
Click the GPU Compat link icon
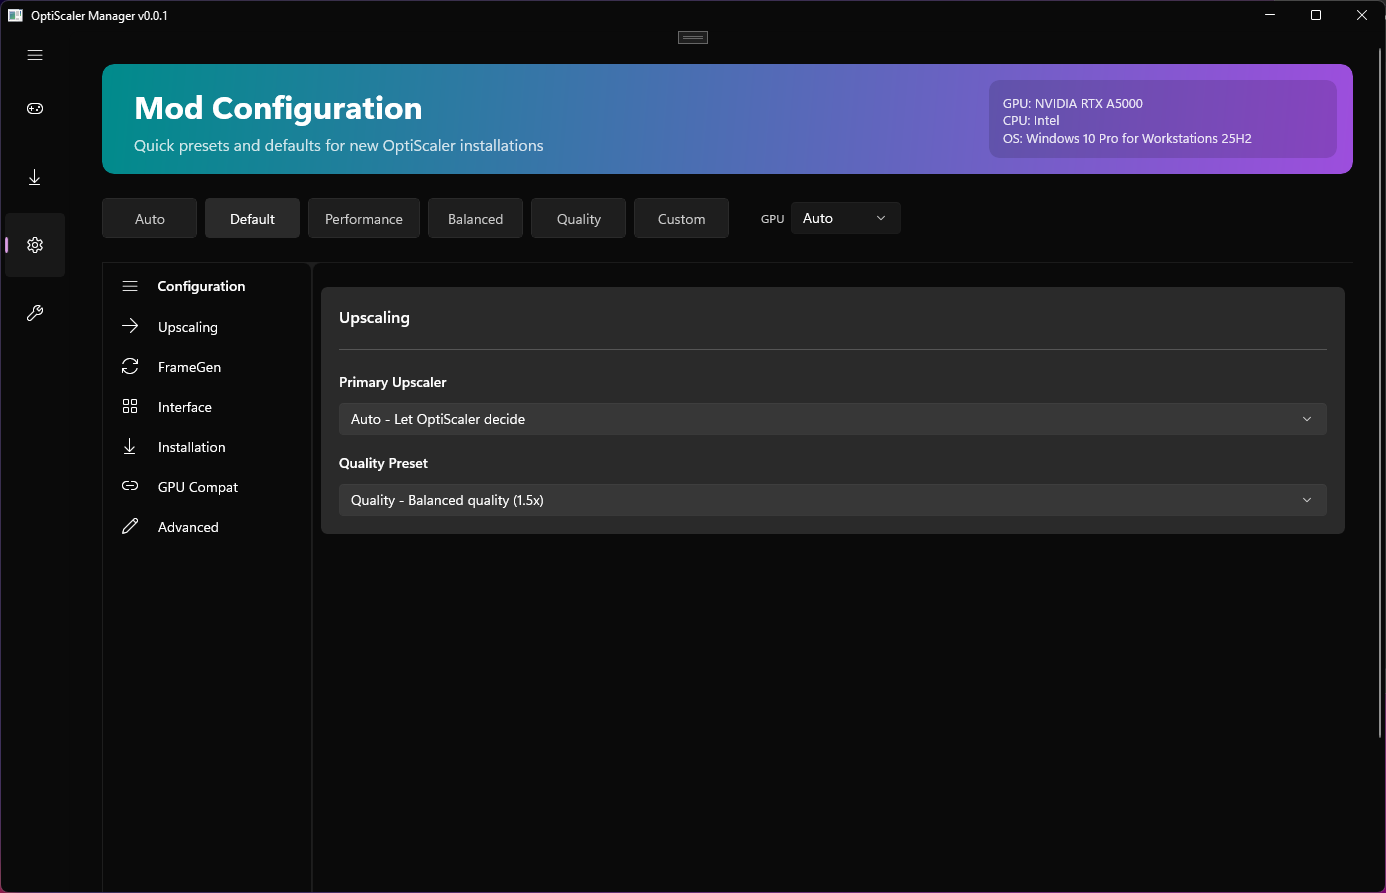click(x=130, y=486)
